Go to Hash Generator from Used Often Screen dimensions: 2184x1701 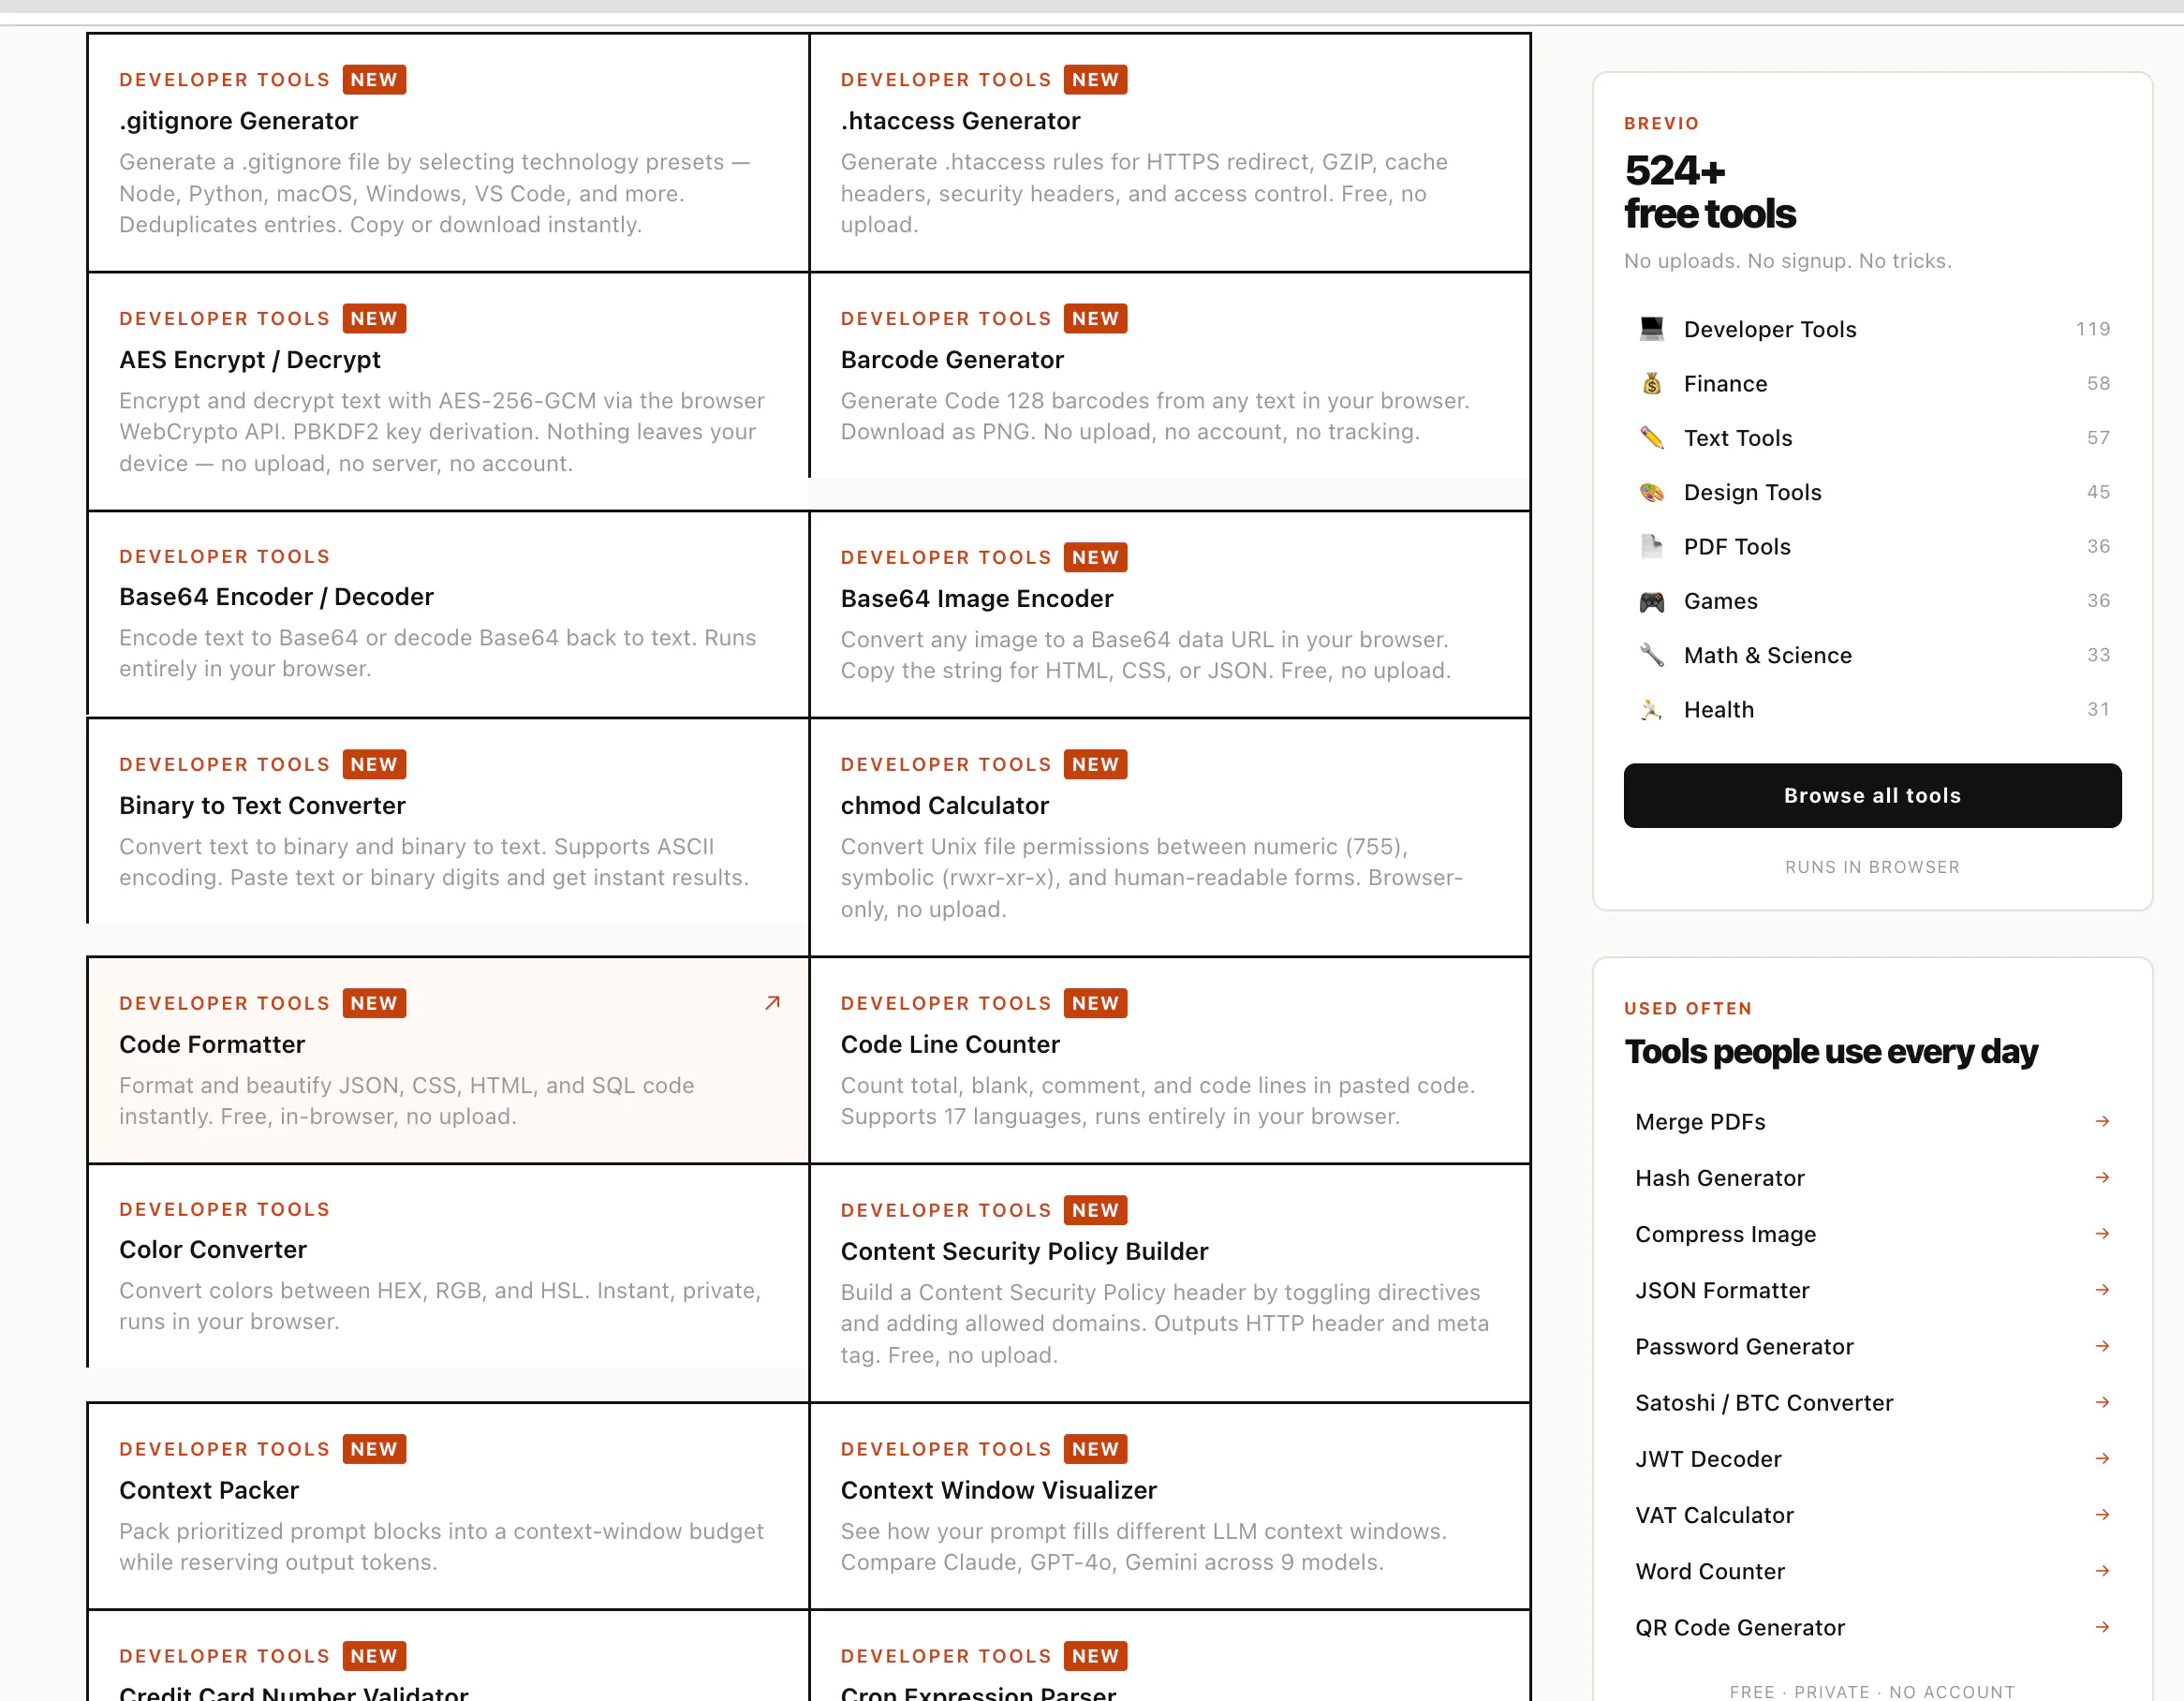point(1872,1177)
